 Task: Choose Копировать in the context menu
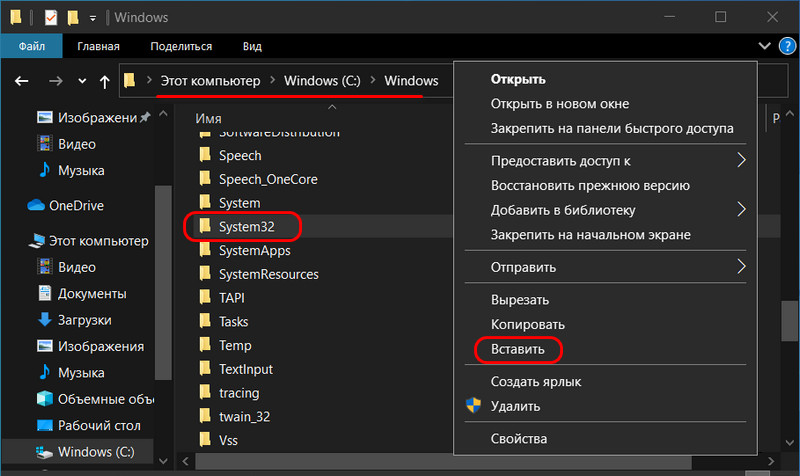coord(605,324)
